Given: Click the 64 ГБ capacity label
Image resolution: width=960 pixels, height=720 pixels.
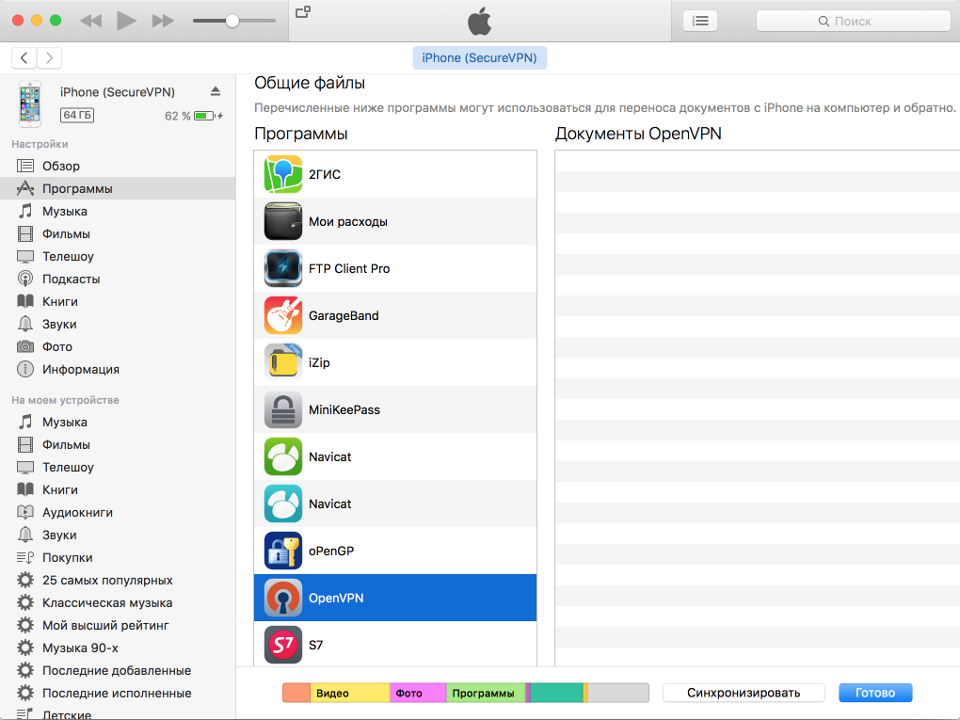Looking at the screenshot, I should [x=77, y=115].
